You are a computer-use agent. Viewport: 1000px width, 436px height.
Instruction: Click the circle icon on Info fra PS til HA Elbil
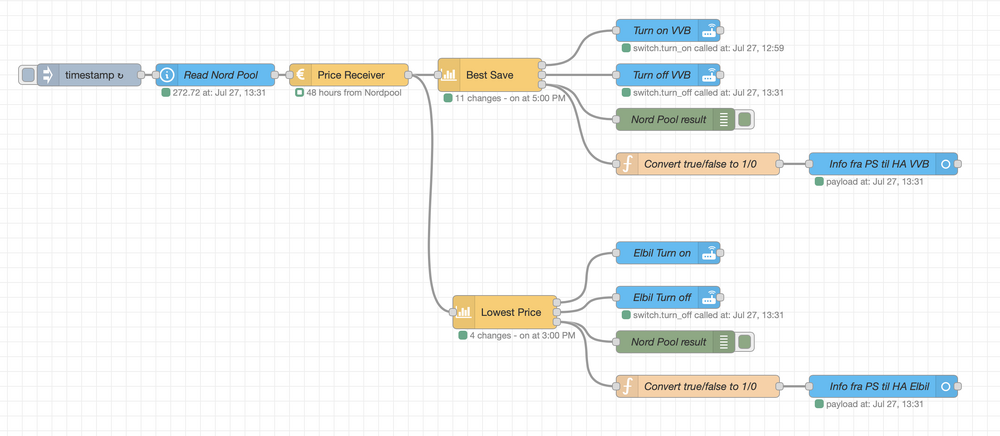[x=946, y=386]
